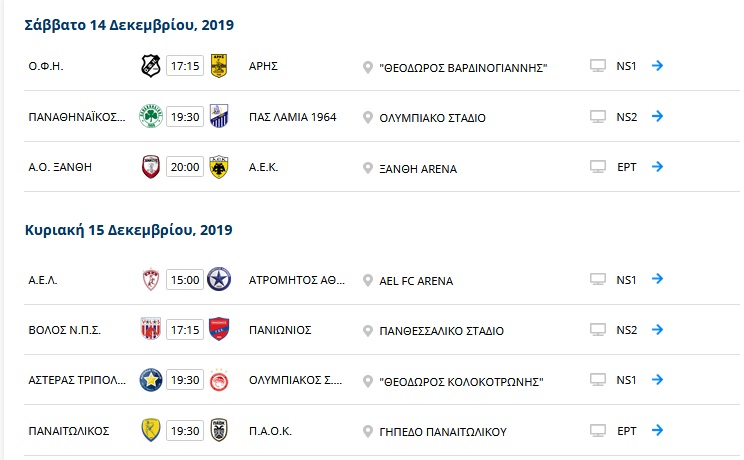
Task: Click the ΟΛΥΜΠΙΑΚΟ ΣΤΑΔΙΟ venue text
Action: pos(432,118)
